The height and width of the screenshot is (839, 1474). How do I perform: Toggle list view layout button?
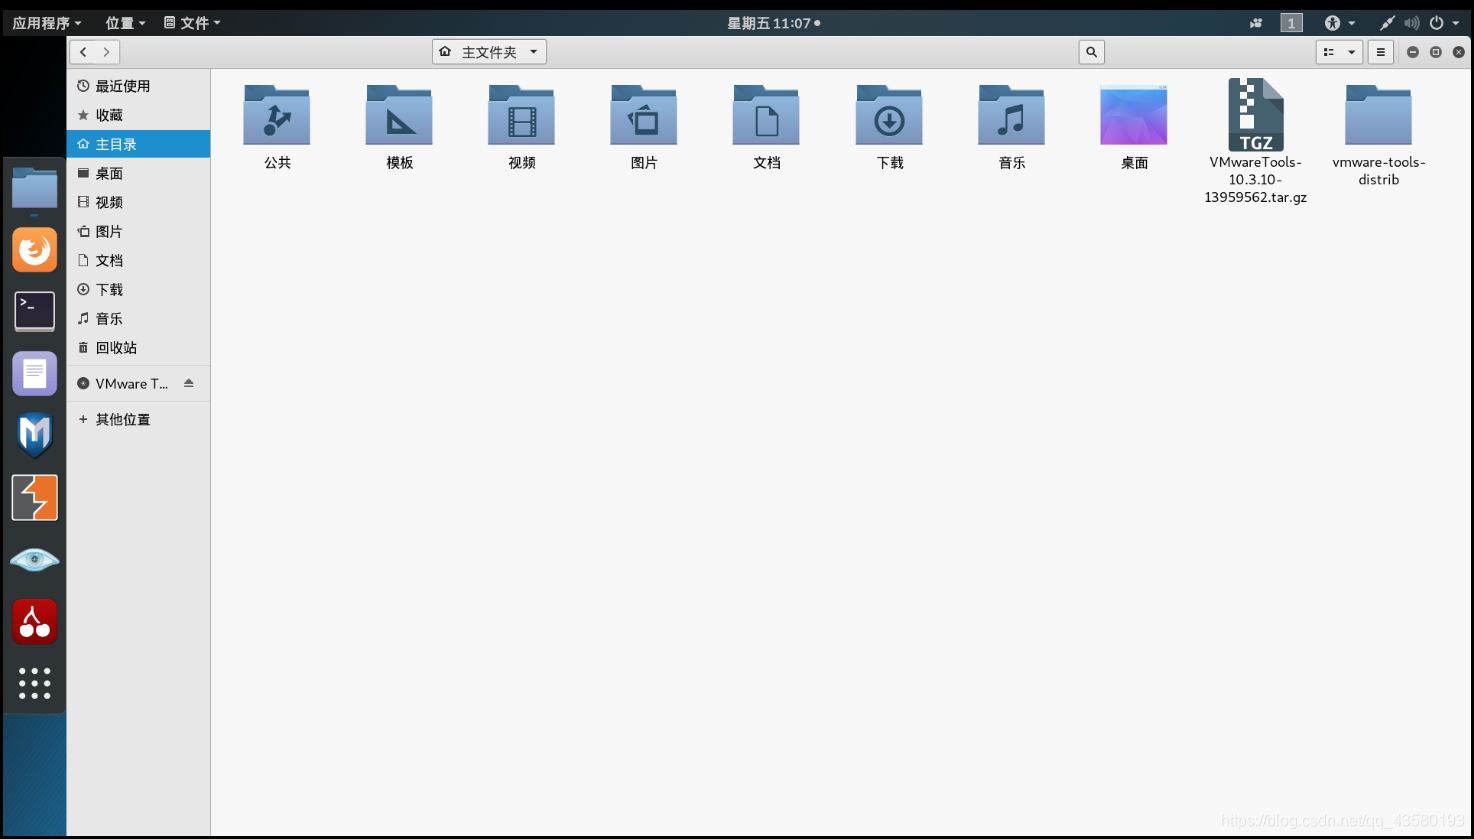tap(1328, 52)
